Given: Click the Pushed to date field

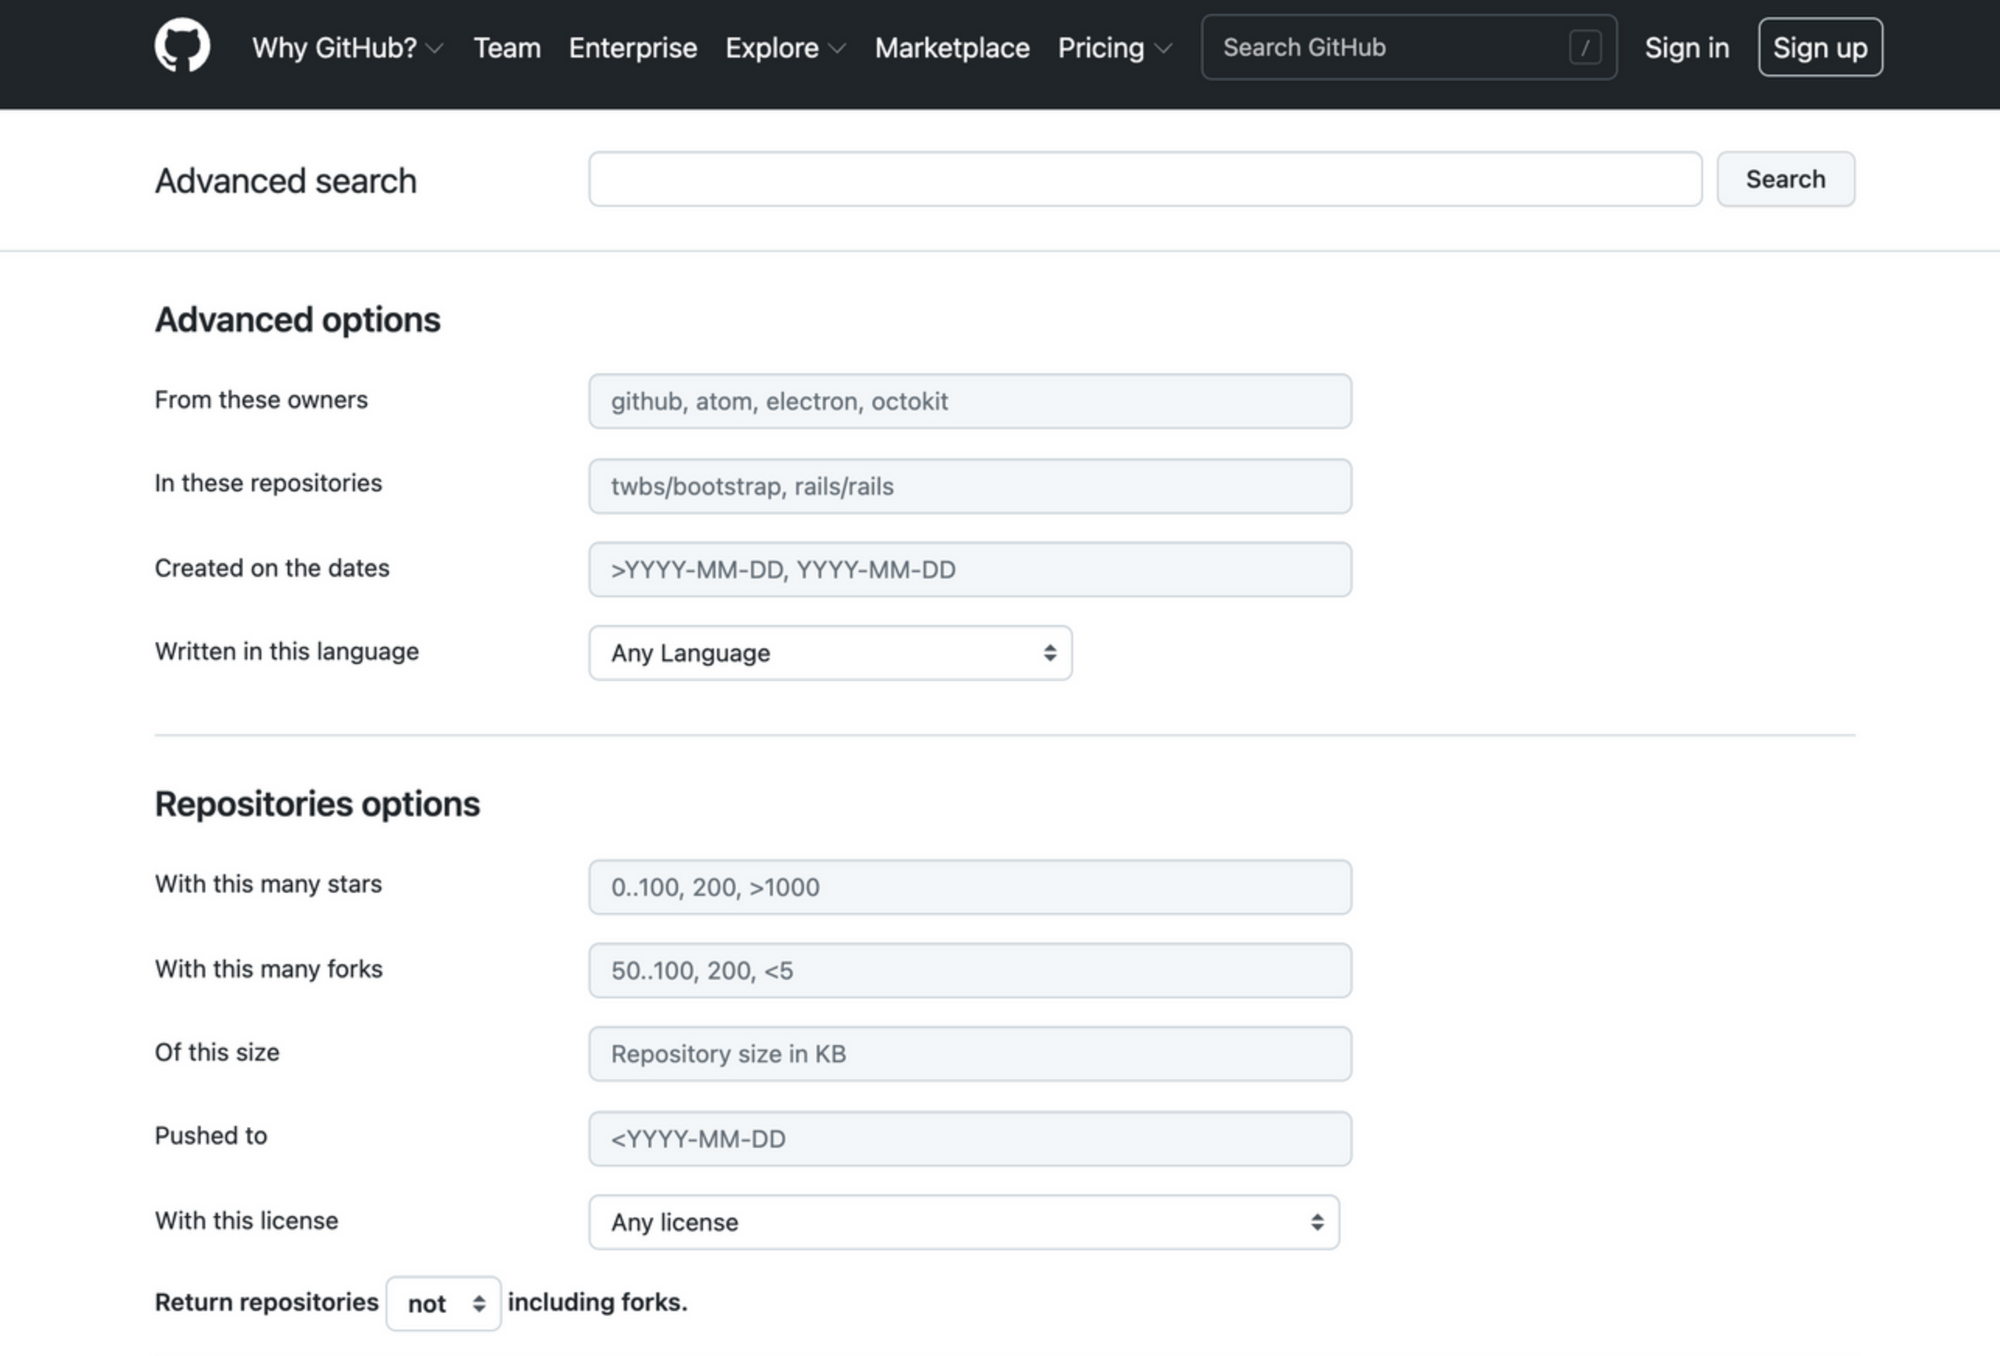Looking at the screenshot, I should 970,1139.
